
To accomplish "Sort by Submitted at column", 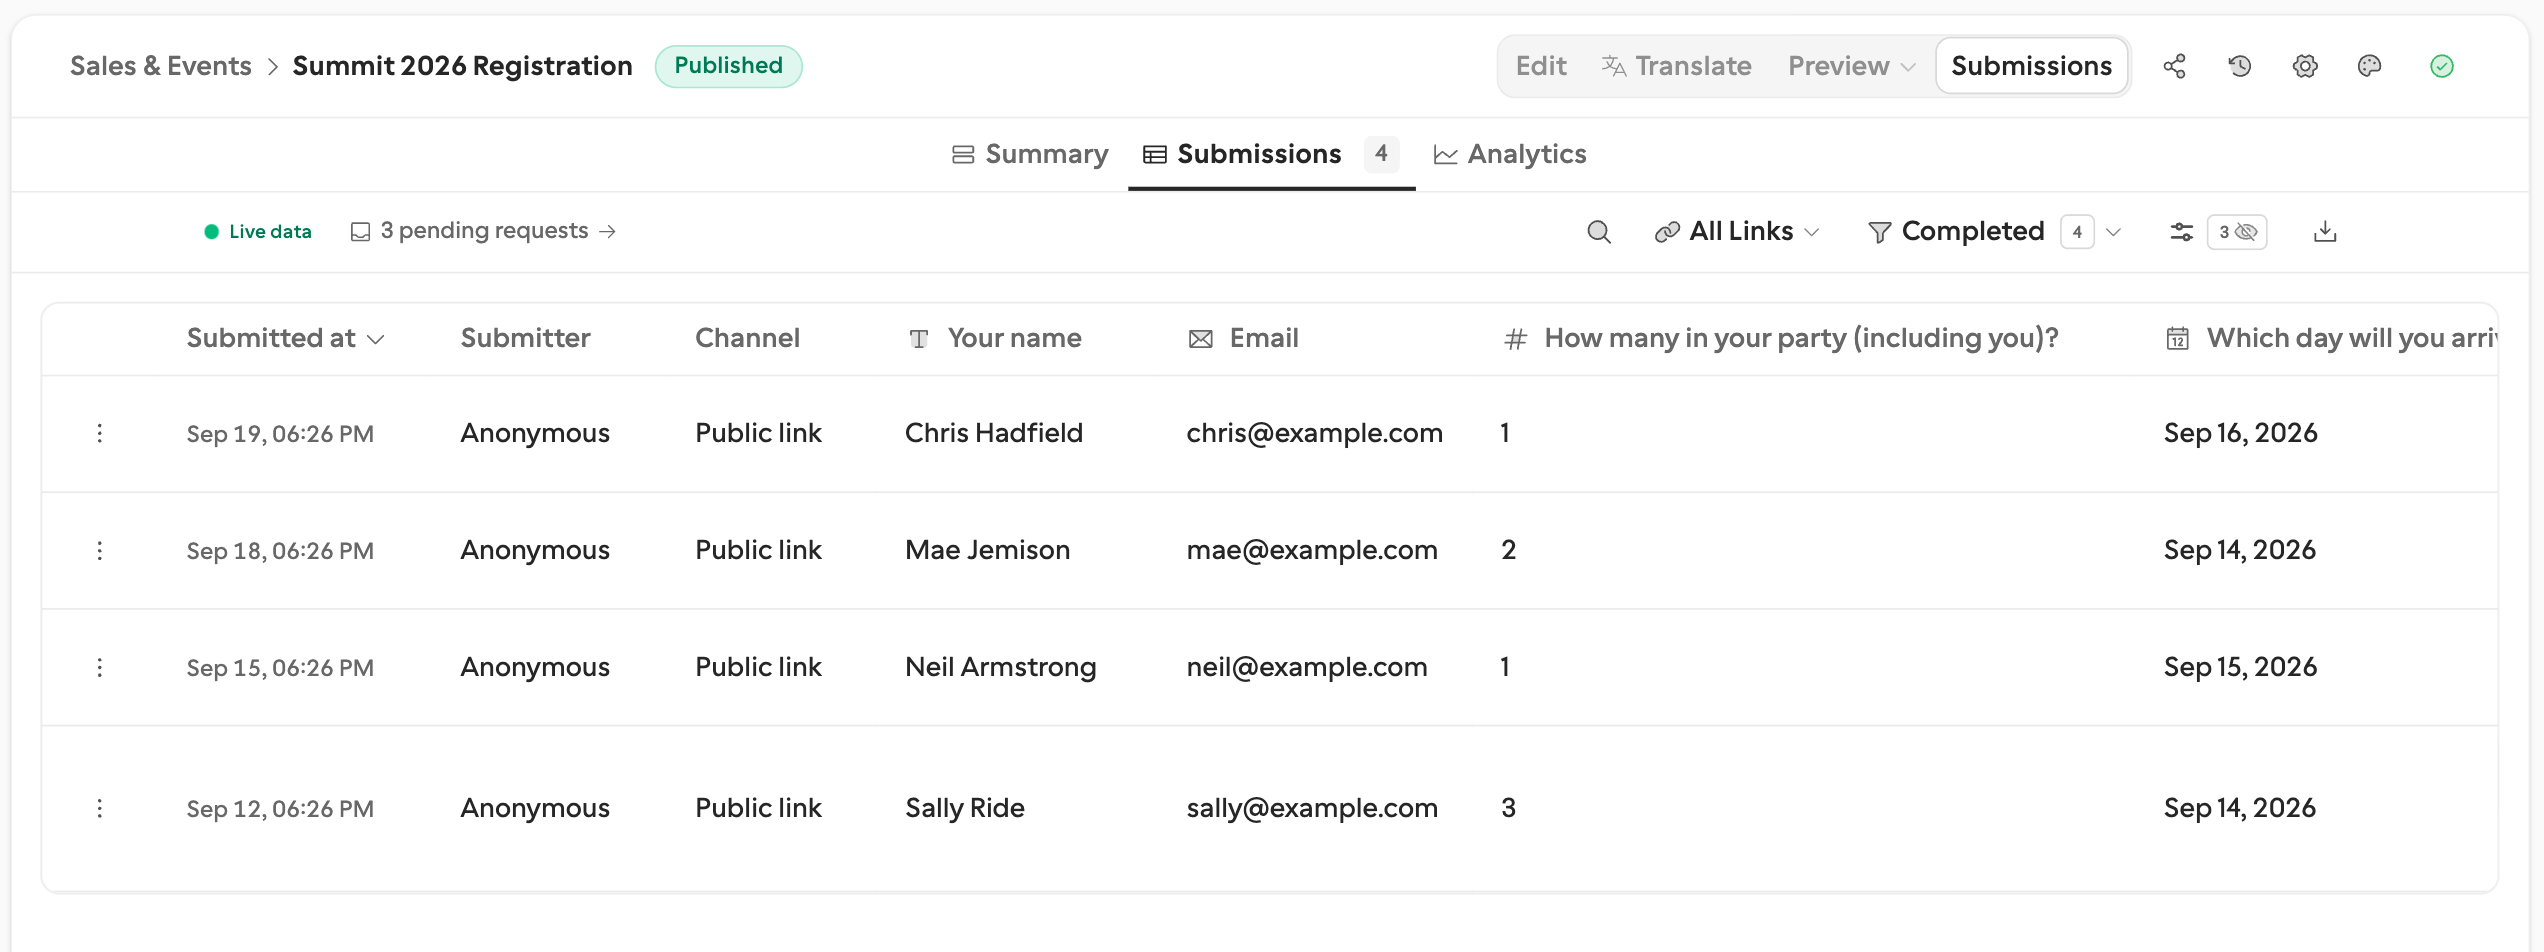I will pos(285,338).
